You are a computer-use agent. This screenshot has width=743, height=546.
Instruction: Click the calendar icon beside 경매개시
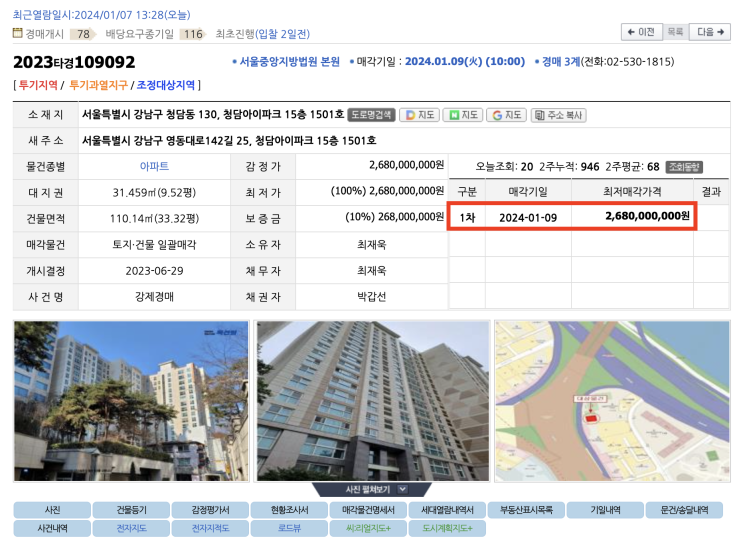click(18, 33)
